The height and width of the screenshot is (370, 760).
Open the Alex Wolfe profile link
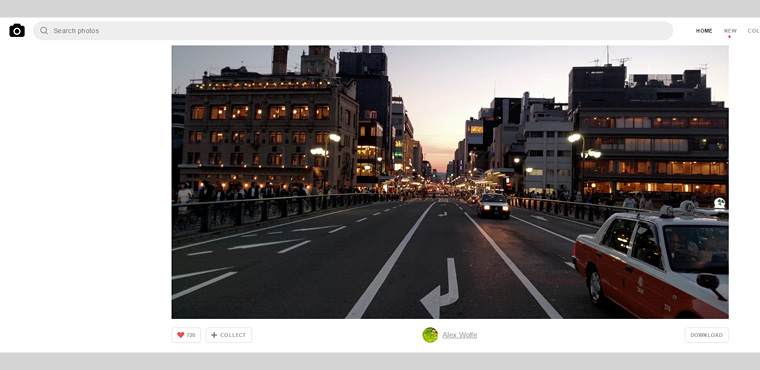(x=459, y=335)
